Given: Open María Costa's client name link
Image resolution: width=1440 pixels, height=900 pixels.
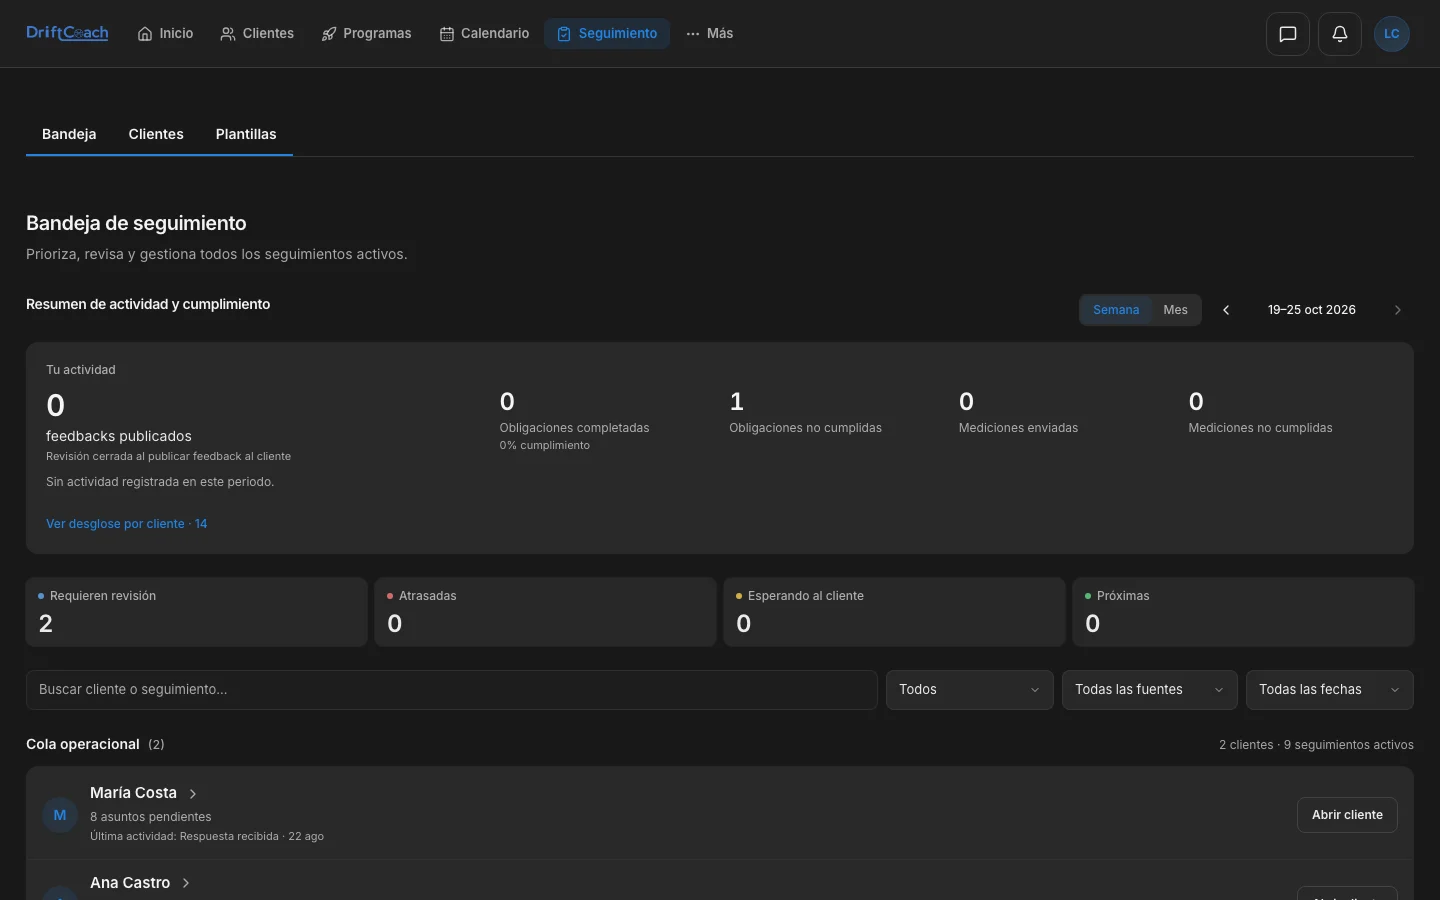Looking at the screenshot, I should point(133,793).
